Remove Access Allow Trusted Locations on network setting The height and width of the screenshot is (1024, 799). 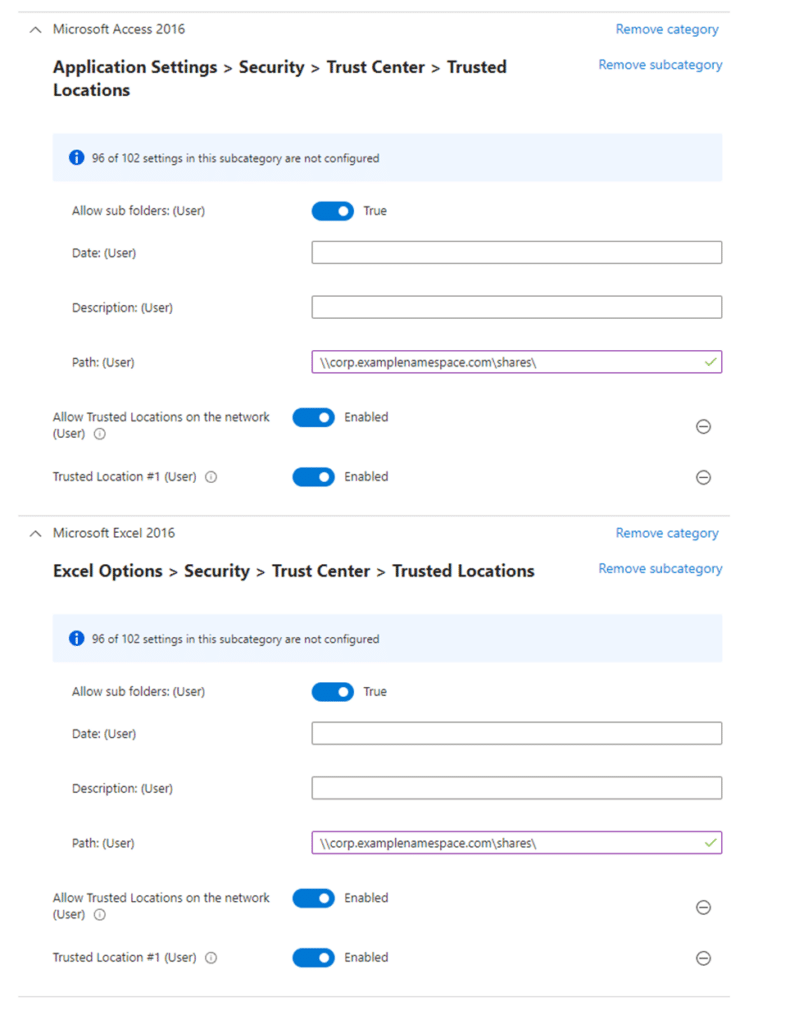tap(703, 426)
